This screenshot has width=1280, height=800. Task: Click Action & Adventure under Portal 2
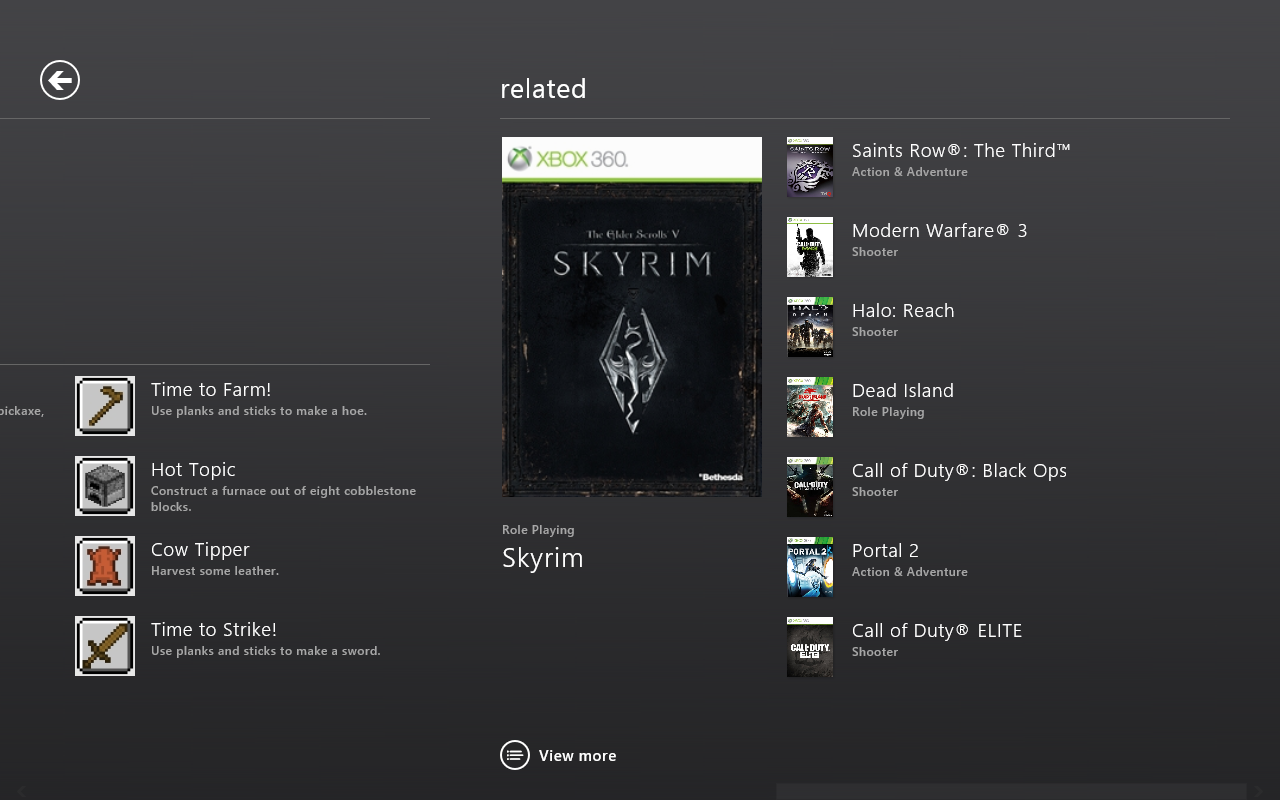[x=910, y=572]
